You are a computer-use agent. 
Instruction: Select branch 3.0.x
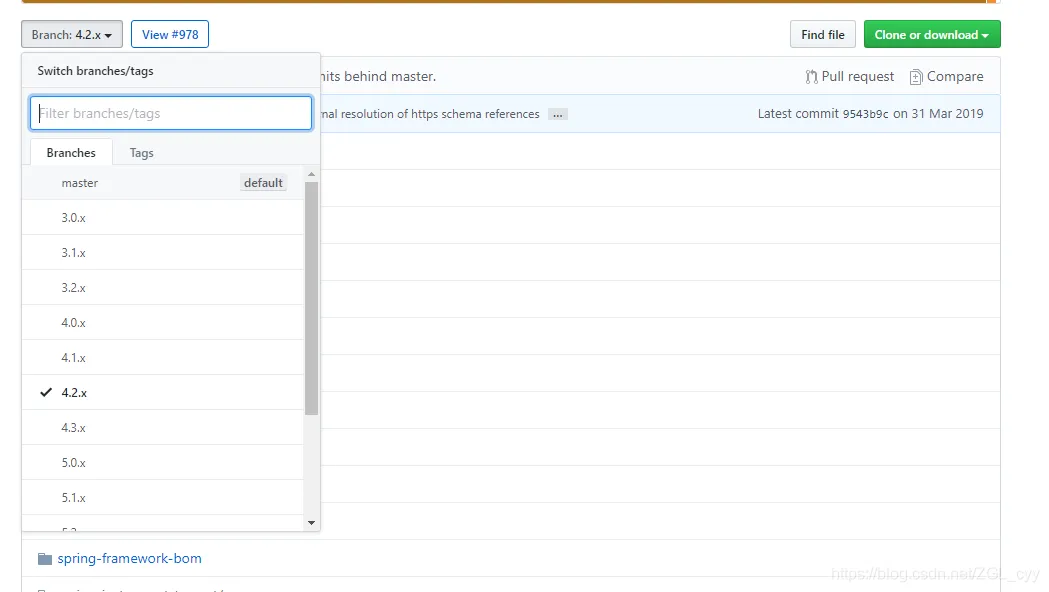[74, 218]
